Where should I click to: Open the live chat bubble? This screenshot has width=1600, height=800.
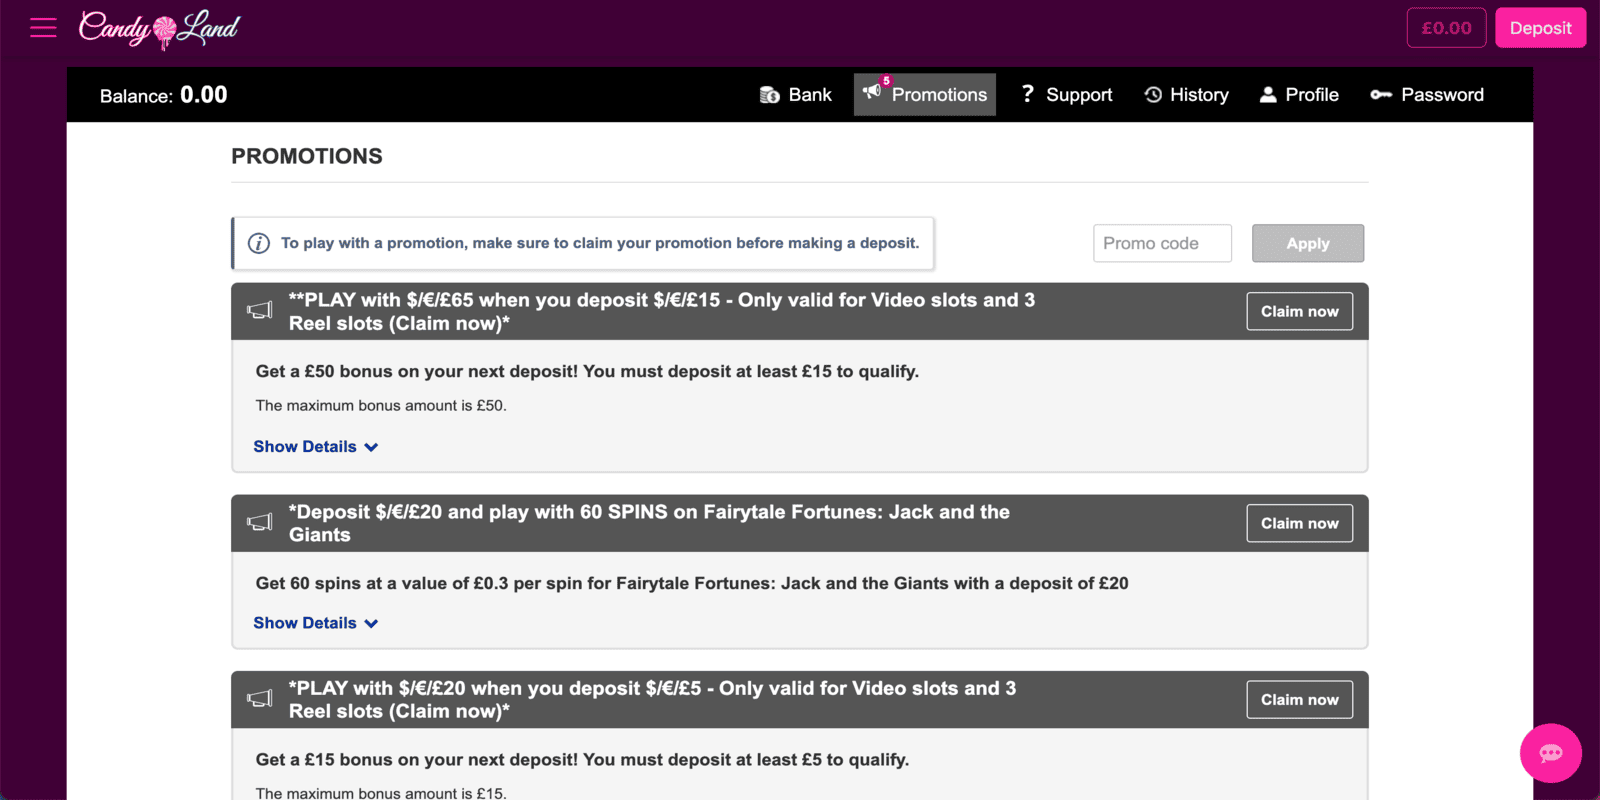coord(1550,753)
